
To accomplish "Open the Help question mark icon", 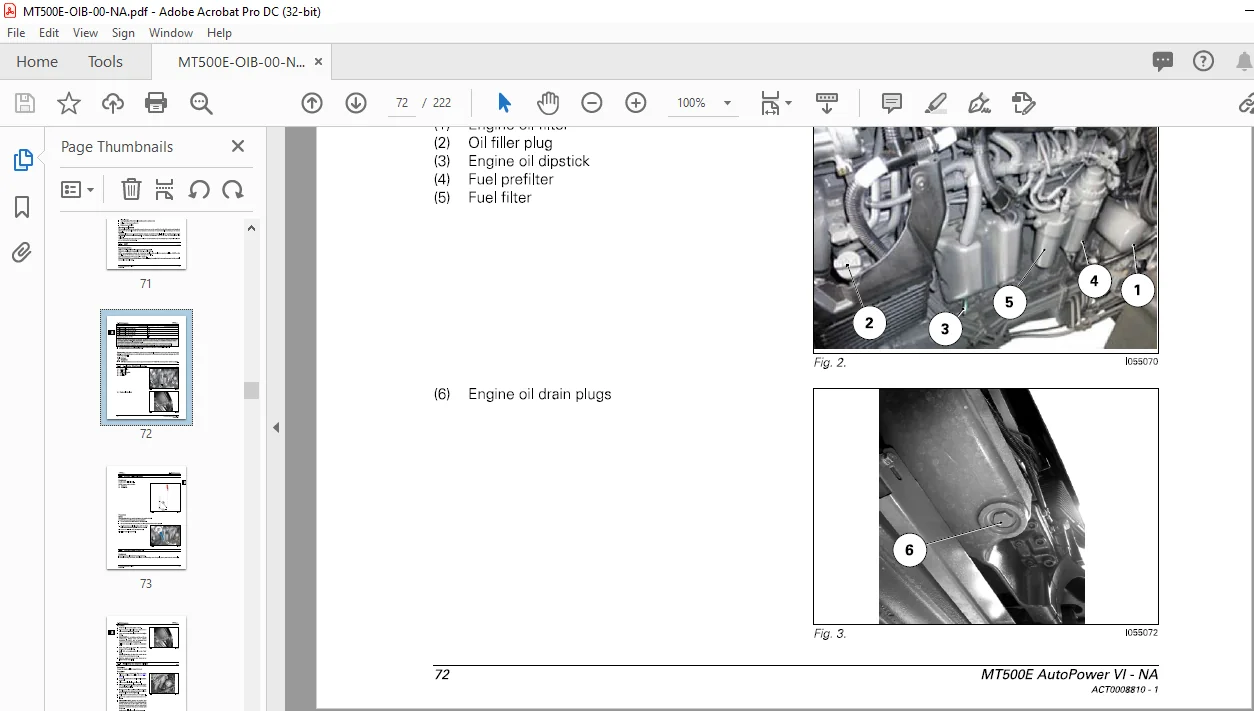I will pos(1204,61).
